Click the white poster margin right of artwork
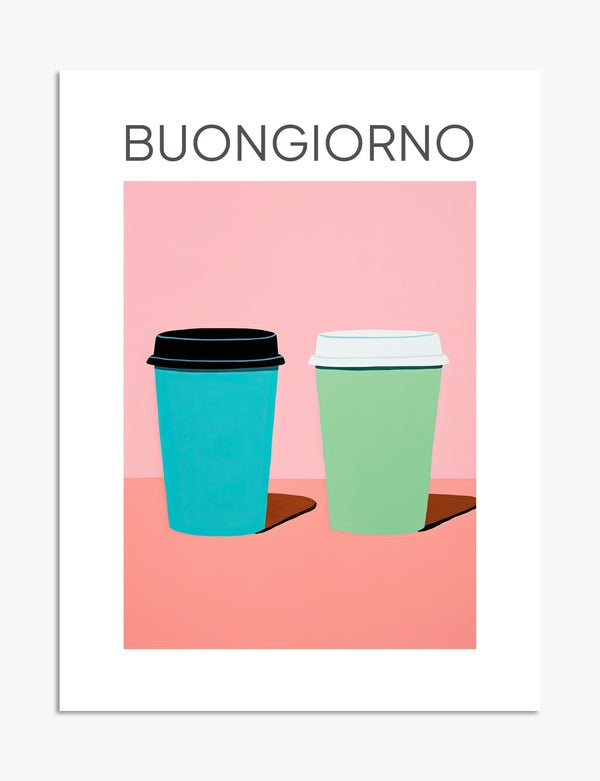Viewport: 600px width, 781px height. coord(508,413)
